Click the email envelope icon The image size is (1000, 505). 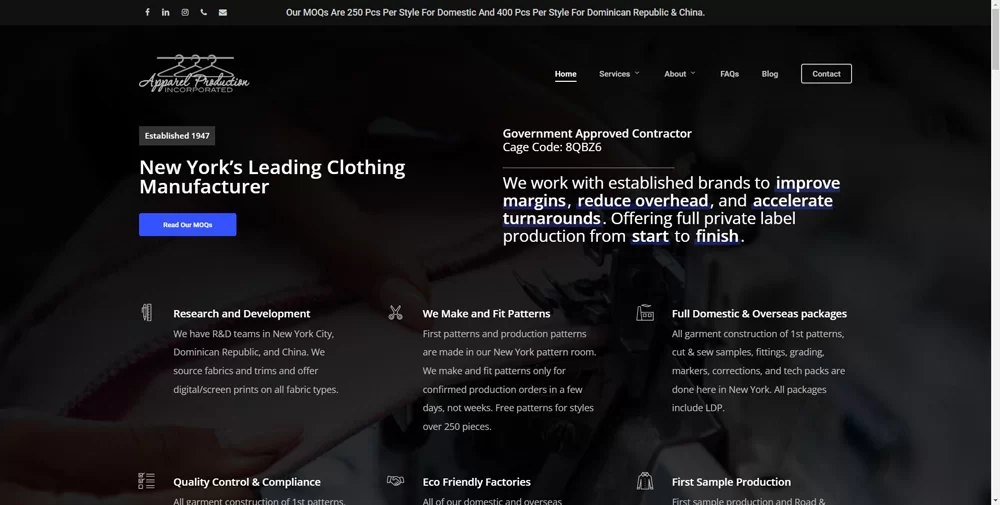pos(223,12)
